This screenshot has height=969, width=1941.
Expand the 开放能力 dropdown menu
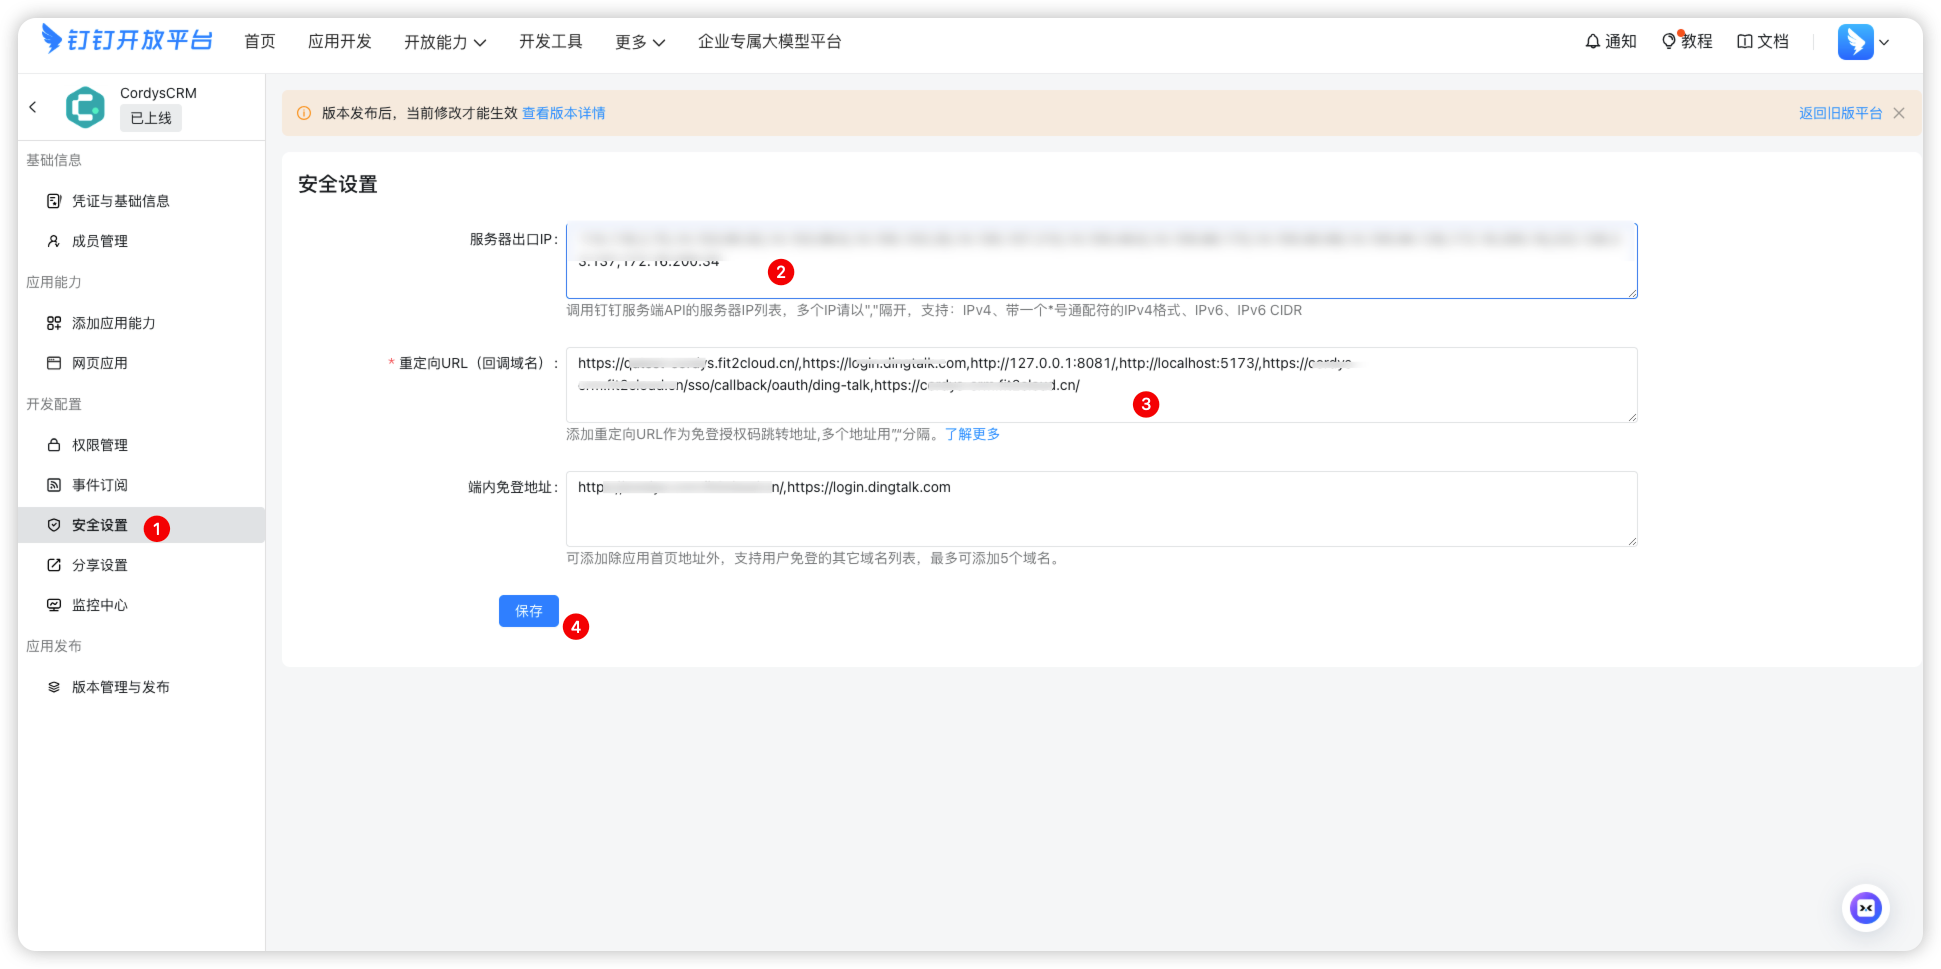444,42
